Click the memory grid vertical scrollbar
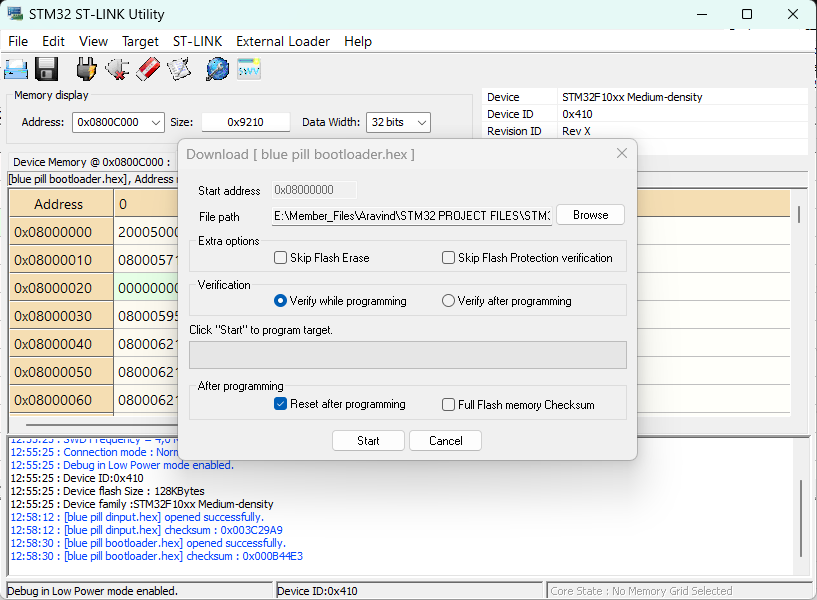817x600 pixels. point(799,215)
